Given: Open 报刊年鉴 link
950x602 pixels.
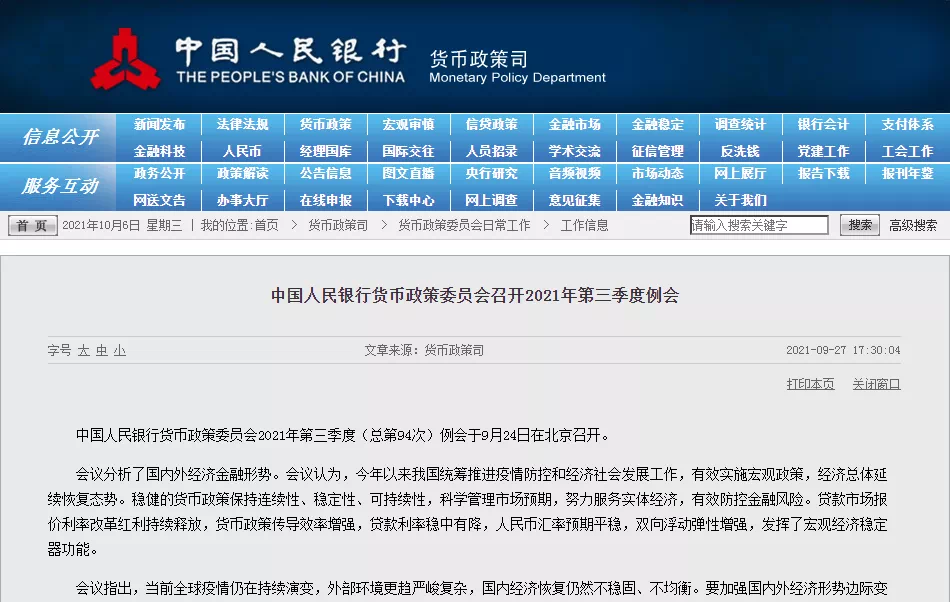Looking at the screenshot, I should coord(907,173).
